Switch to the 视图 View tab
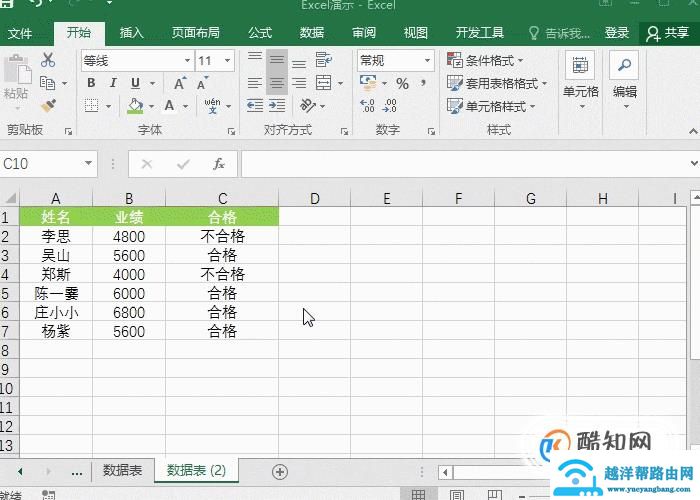The image size is (700, 500). pos(416,33)
